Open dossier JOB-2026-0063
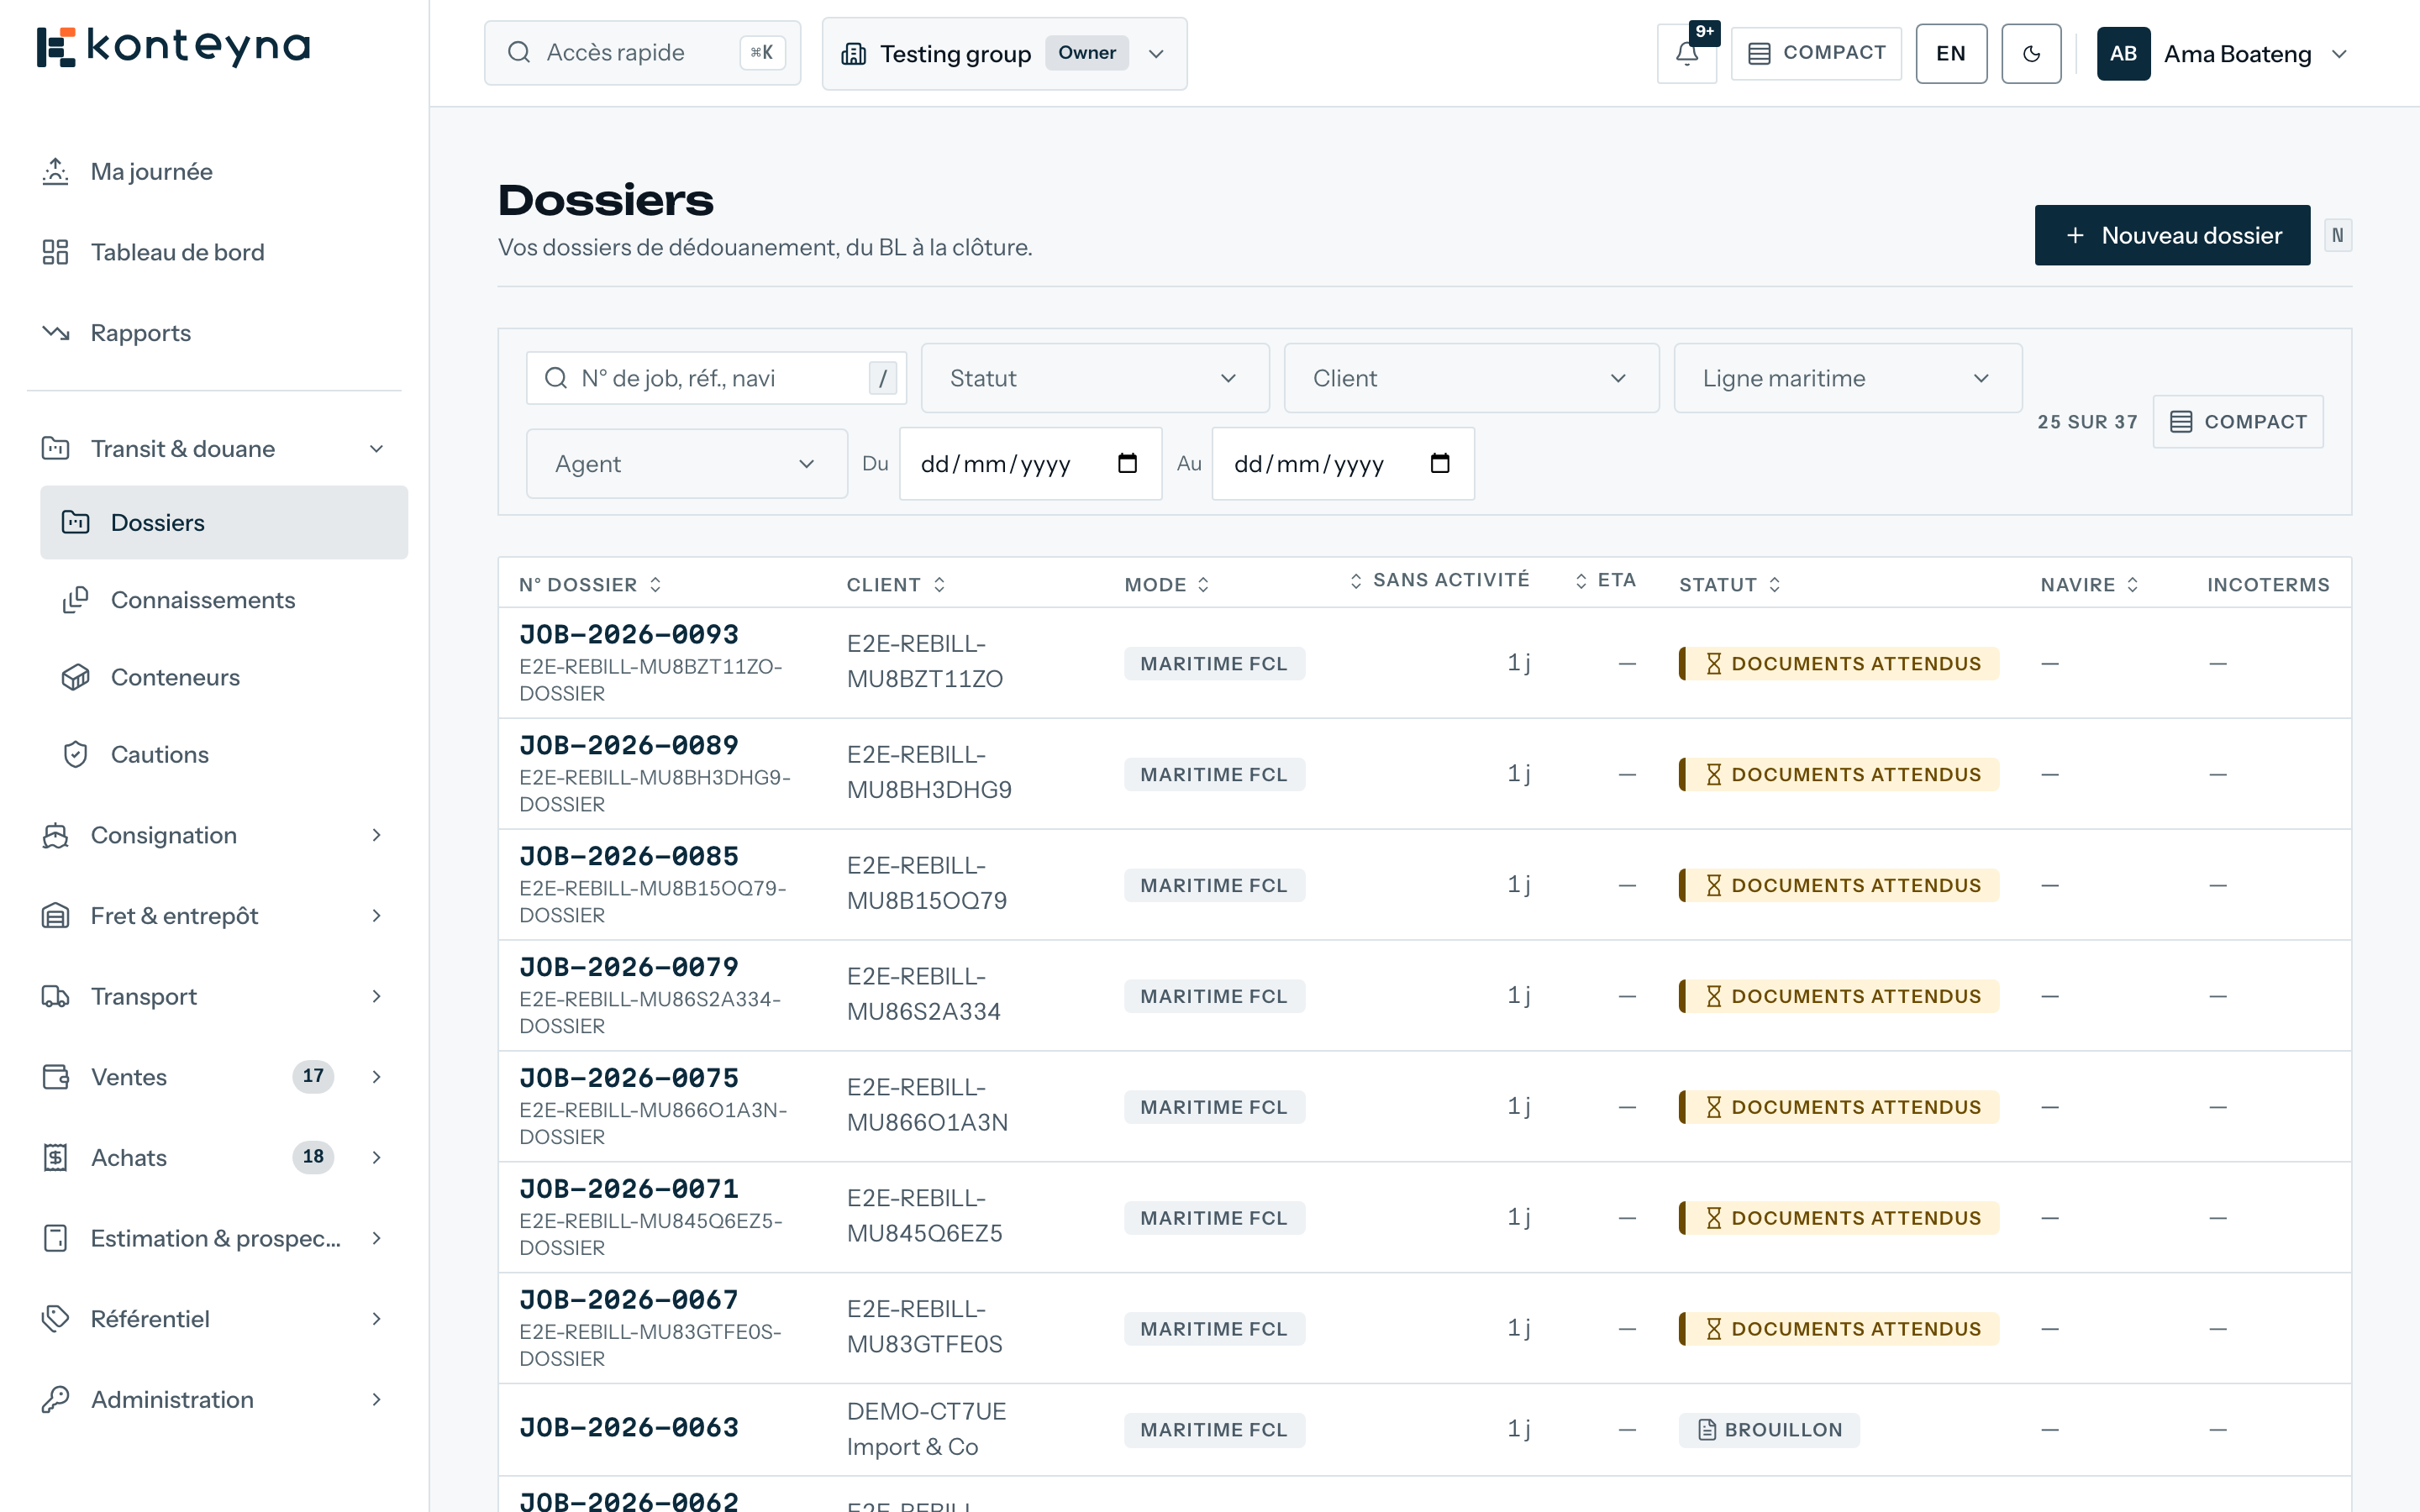 629,1428
